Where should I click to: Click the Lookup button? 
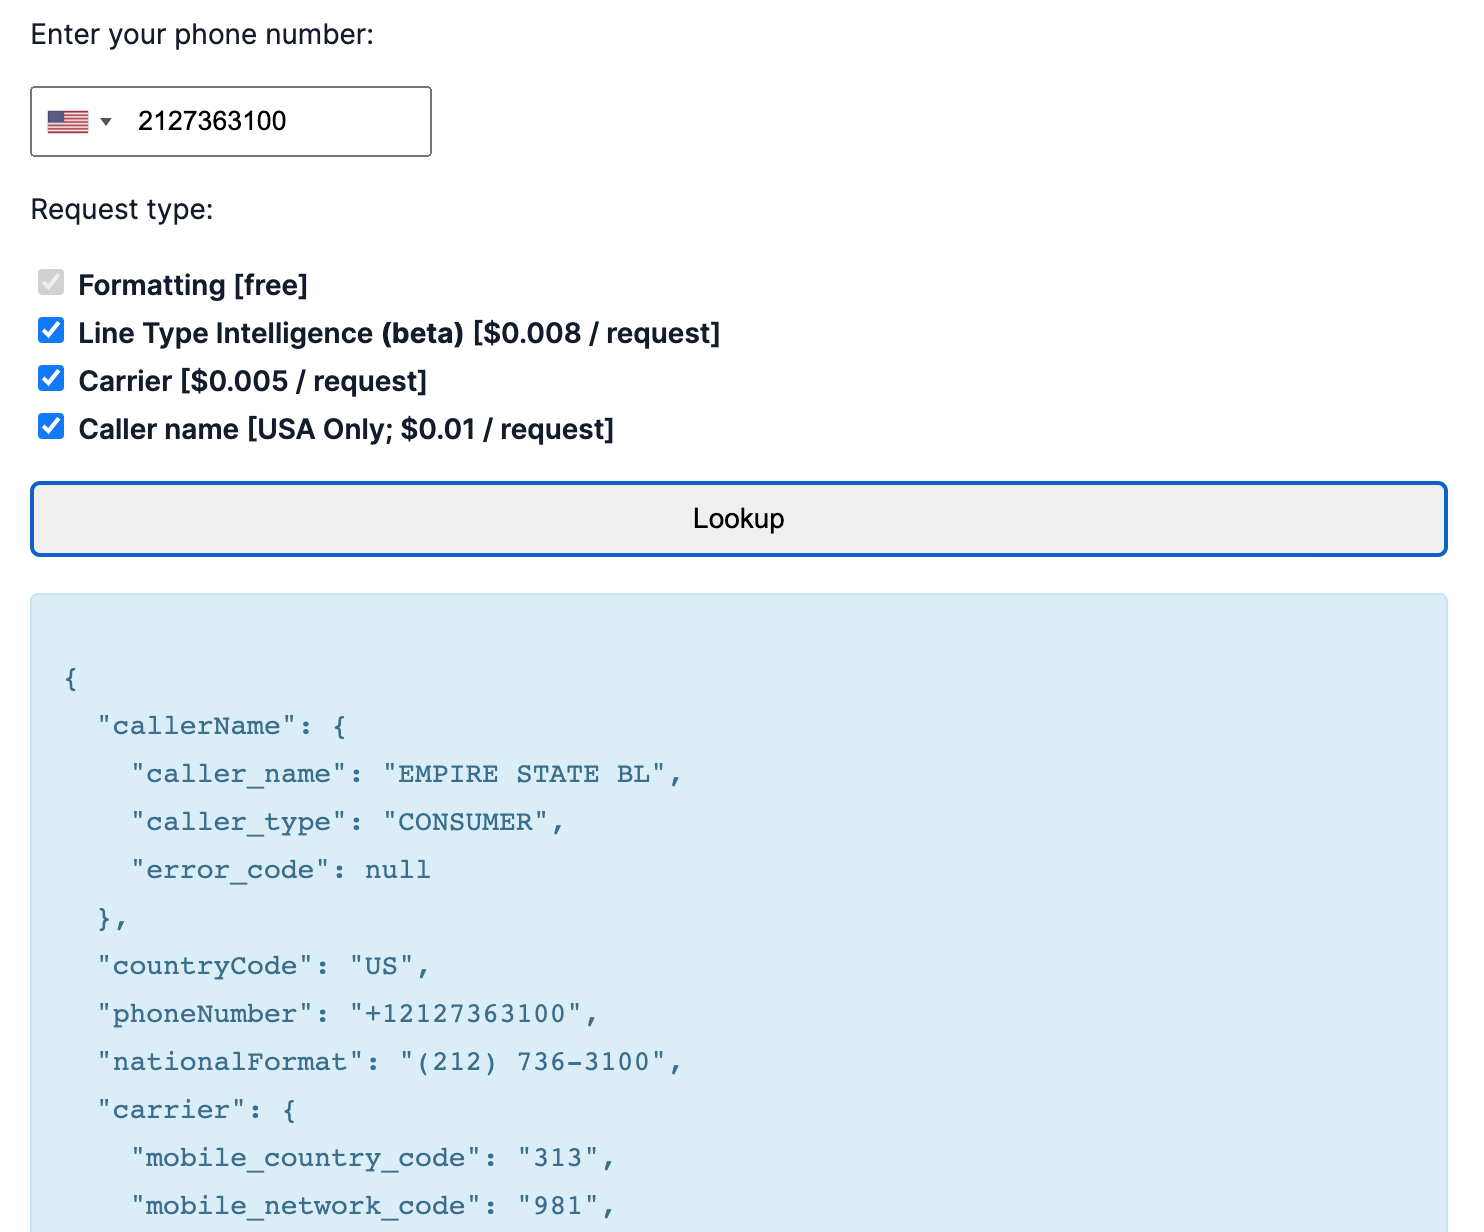coord(739,519)
